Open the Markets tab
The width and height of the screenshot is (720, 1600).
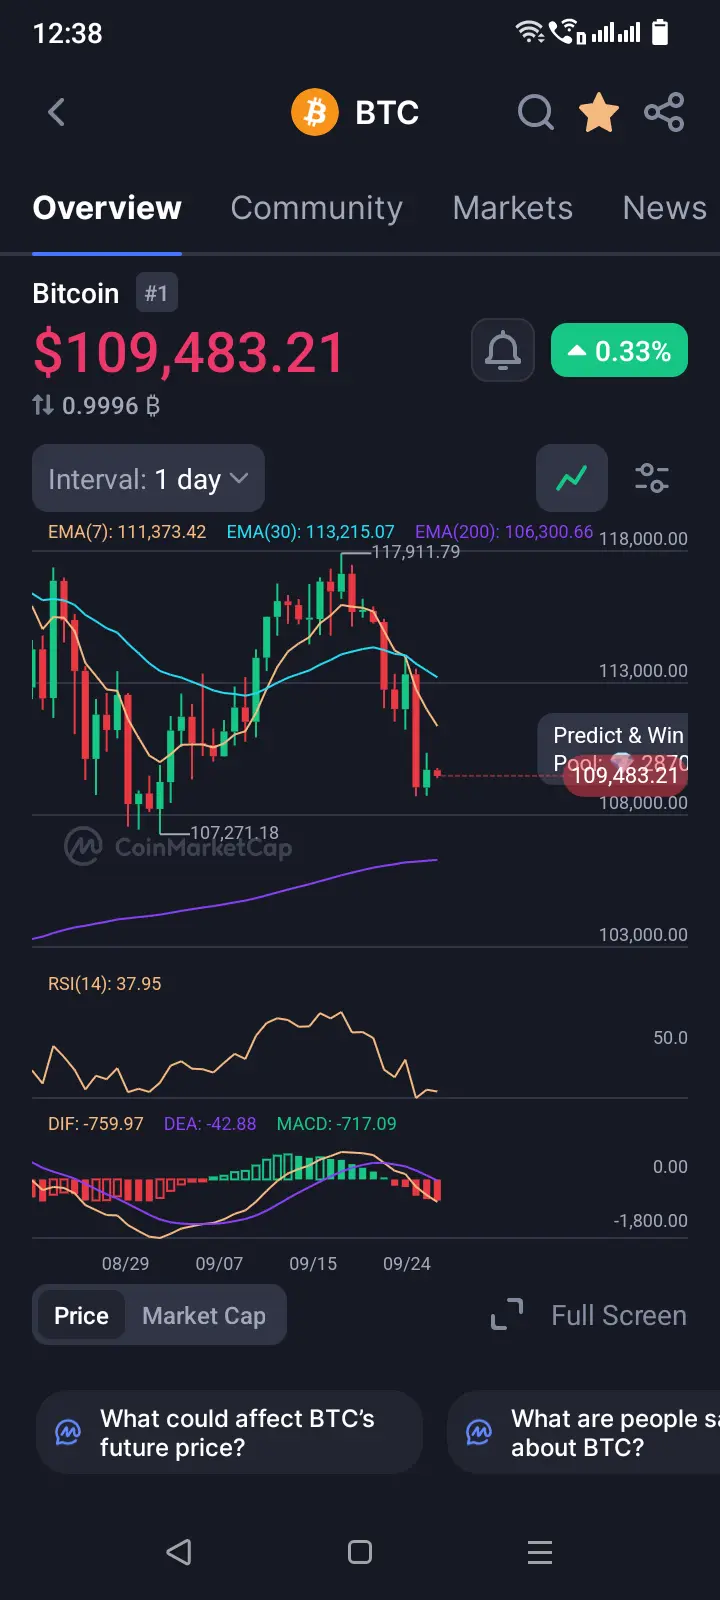[513, 208]
